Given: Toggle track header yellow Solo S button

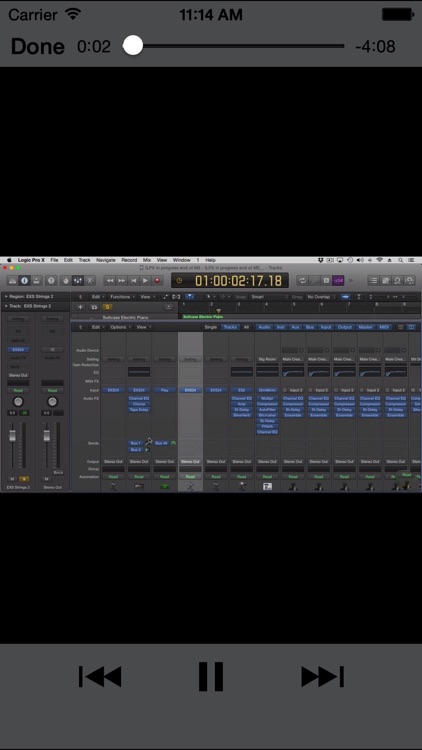Looking at the screenshot, I should coord(107,307).
